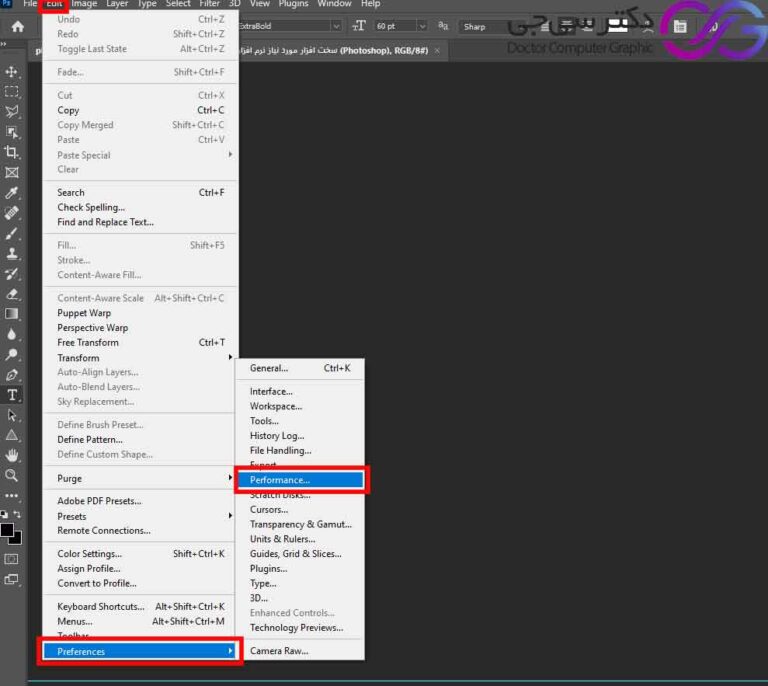The height and width of the screenshot is (686, 768).
Task: Expand the Purge submenu
Action: [x=138, y=478]
